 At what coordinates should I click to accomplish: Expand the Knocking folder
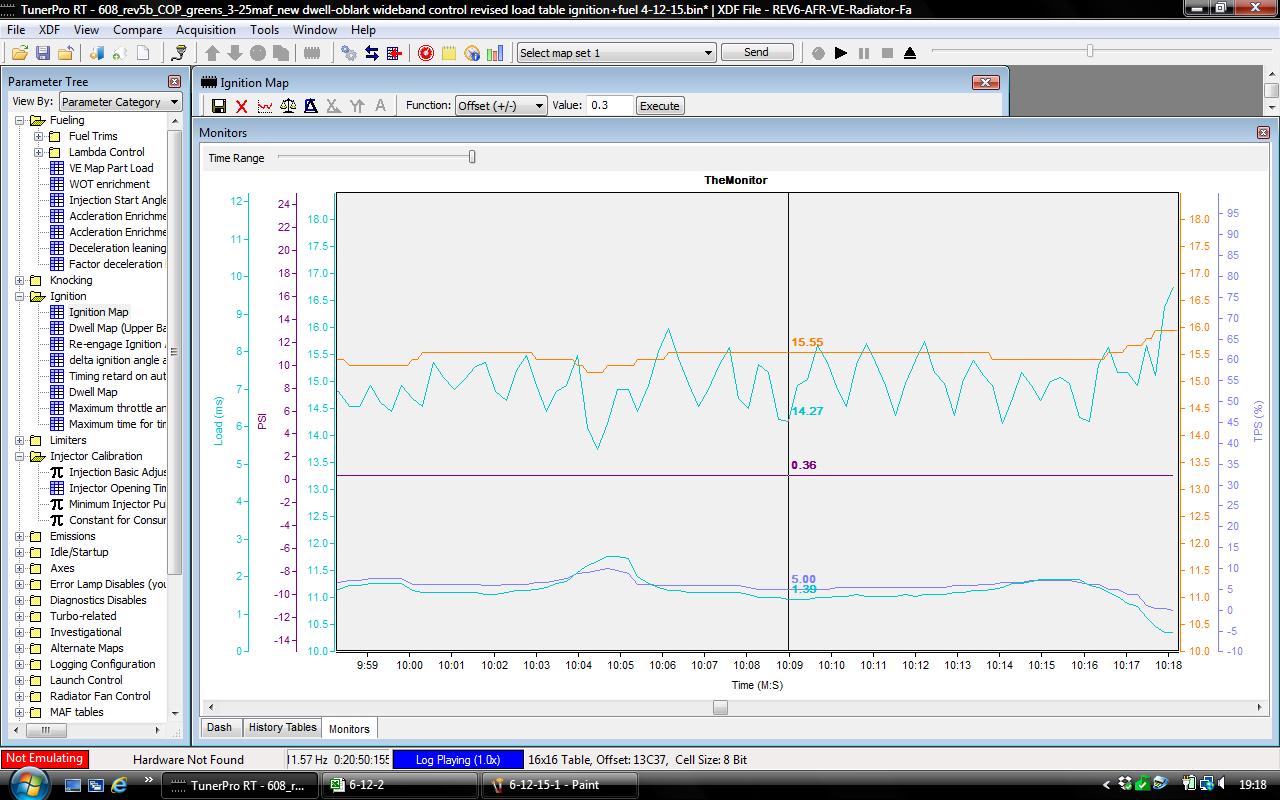tap(19, 280)
